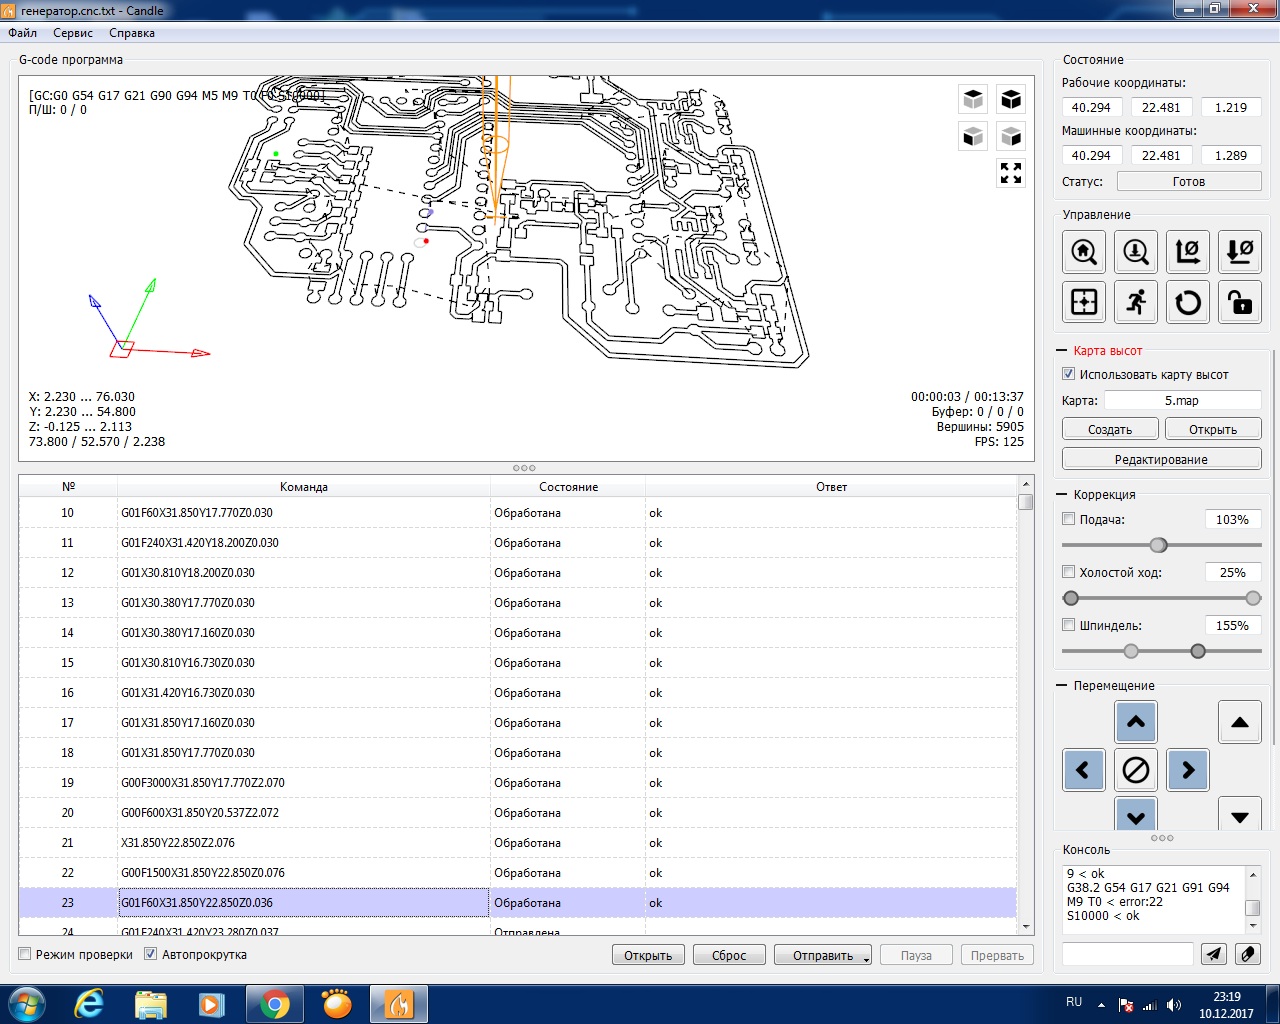Enable the Режим проверки checkbox

pyautogui.click(x=26, y=954)
